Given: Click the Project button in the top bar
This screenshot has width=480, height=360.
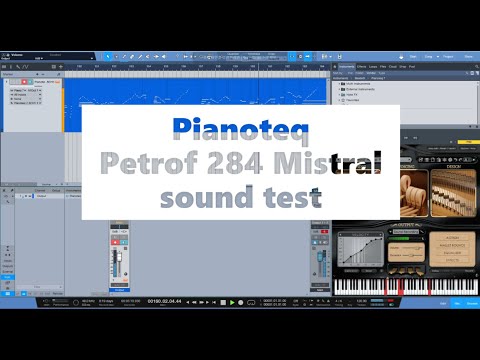Looking at the screenshot, I should (448, 57).
